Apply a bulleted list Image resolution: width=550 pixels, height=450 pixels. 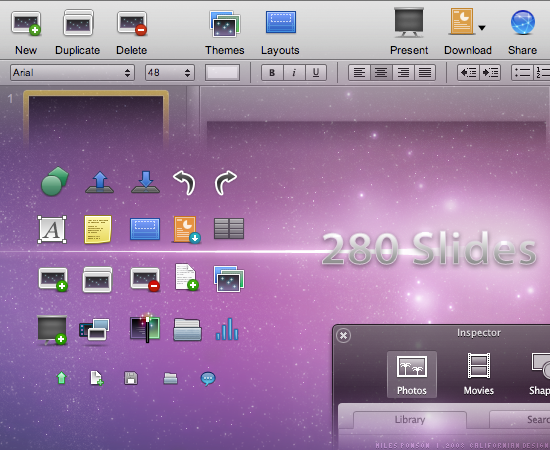[x=522, y=73]
